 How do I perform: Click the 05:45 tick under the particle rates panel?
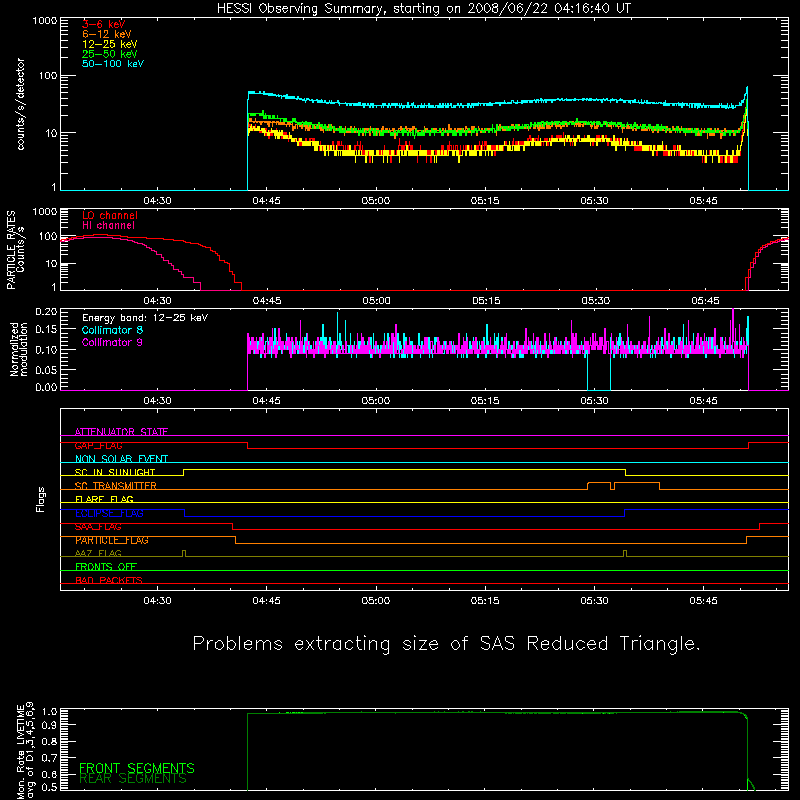(706, 301)
